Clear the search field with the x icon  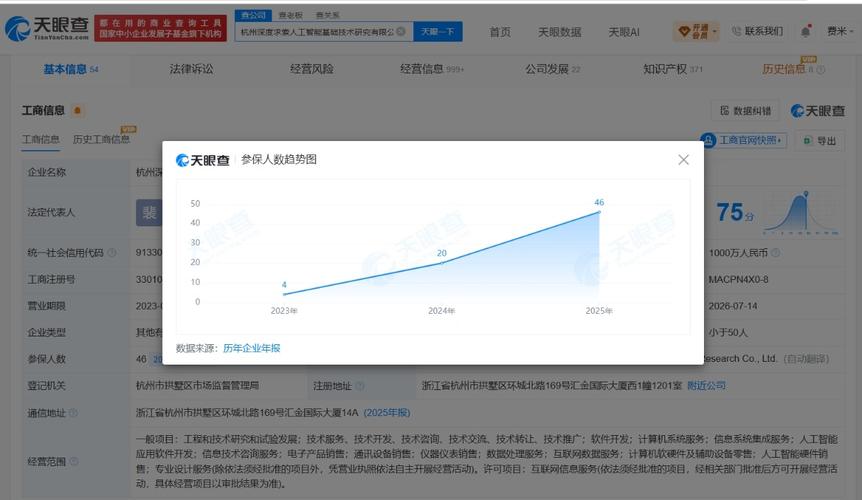coord(401,31)
